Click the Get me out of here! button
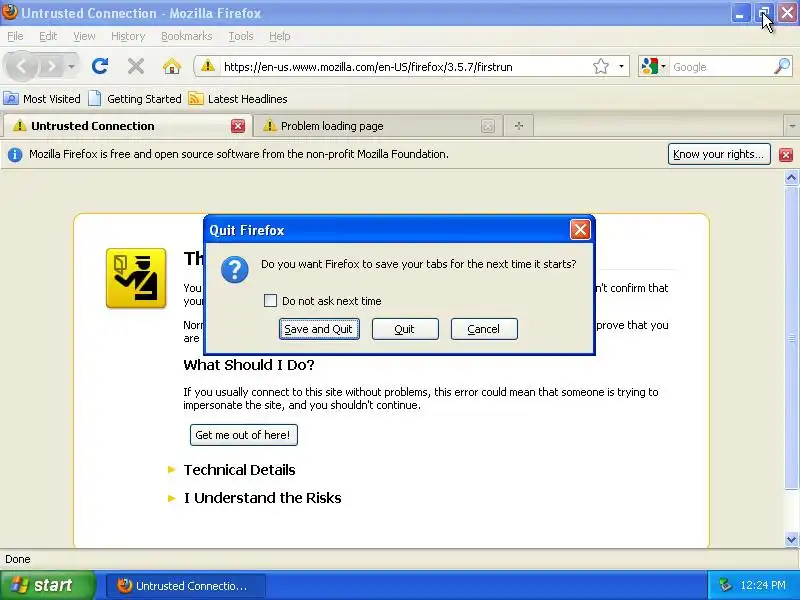Image resolution: width=800 pixels, height=600 pixels. click(x=243, y=435)
